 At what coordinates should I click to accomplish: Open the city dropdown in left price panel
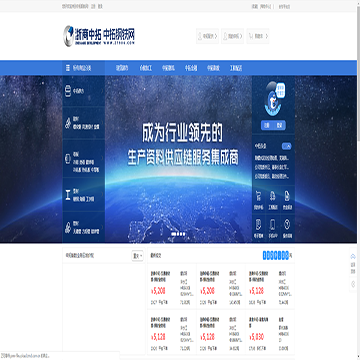[138, 256]
